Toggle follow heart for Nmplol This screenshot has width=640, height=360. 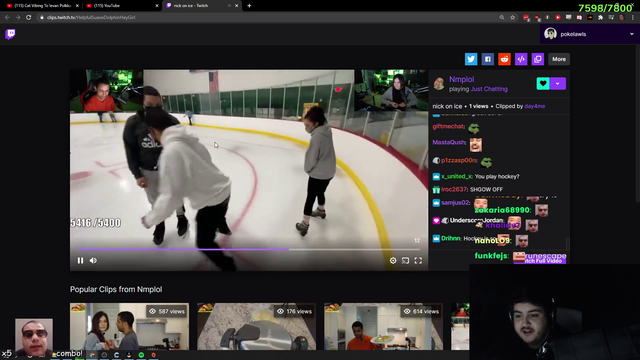click(543, 83)
